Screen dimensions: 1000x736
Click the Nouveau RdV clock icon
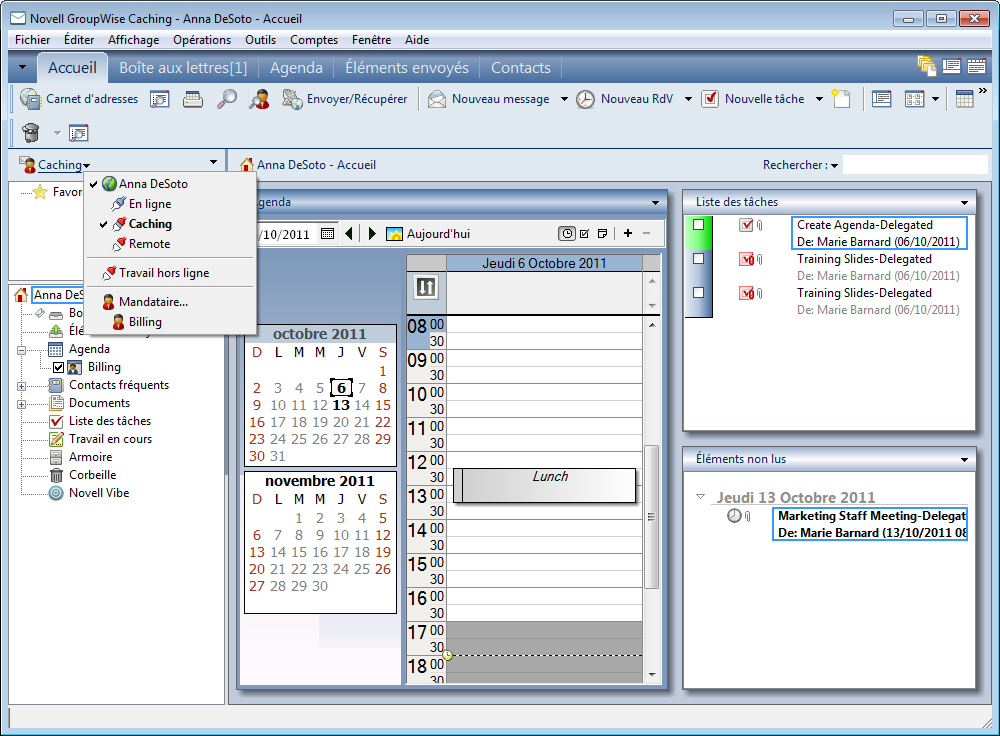(x=585, y=99)
